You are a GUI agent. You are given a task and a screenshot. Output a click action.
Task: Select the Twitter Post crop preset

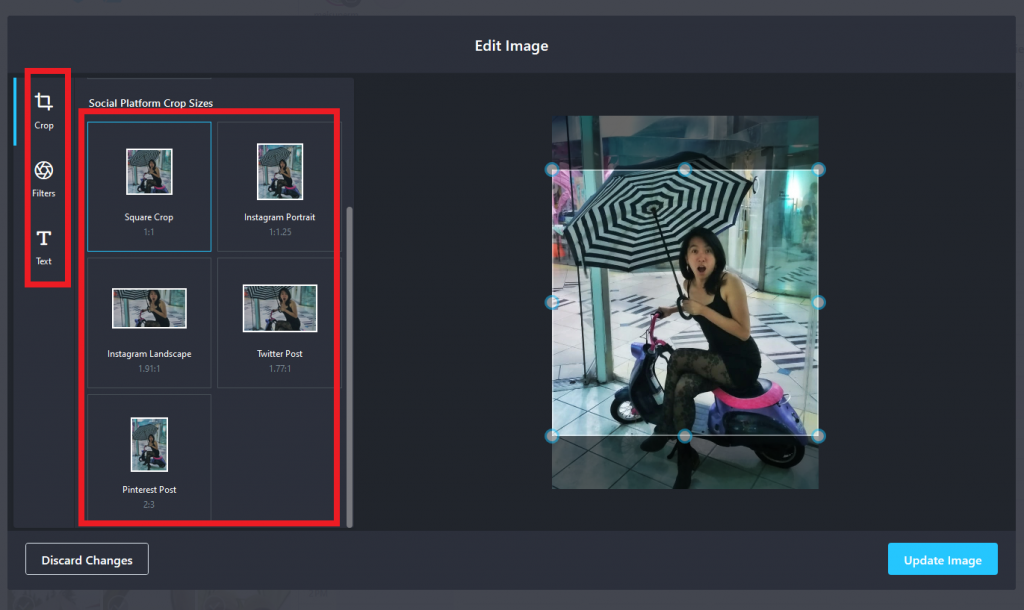tap(279, 322)
